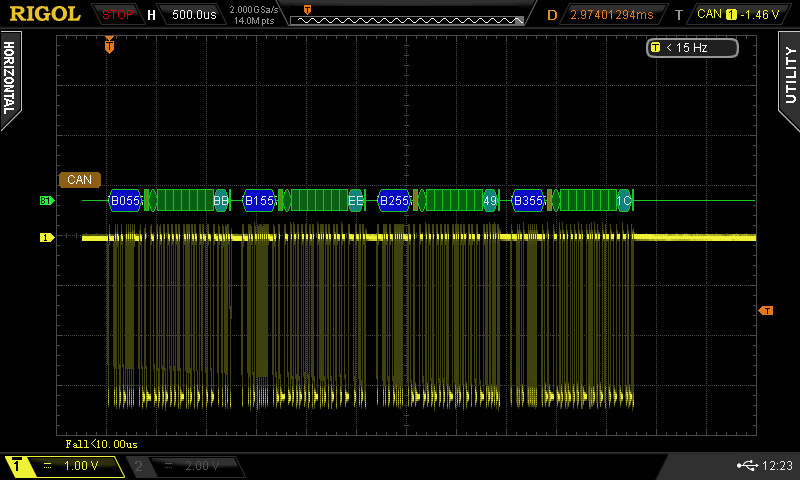Click the orange trigger position marker atop the grid
800x480 pixels.
coord(110,44)
